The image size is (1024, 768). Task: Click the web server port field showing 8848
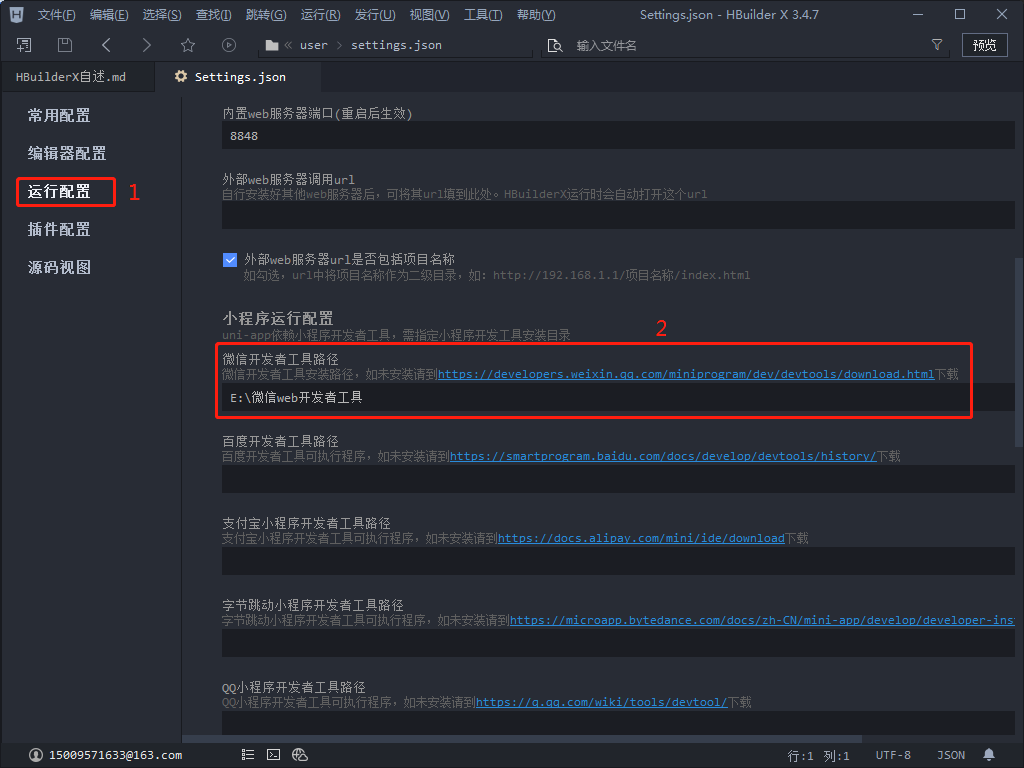point(618,136)
